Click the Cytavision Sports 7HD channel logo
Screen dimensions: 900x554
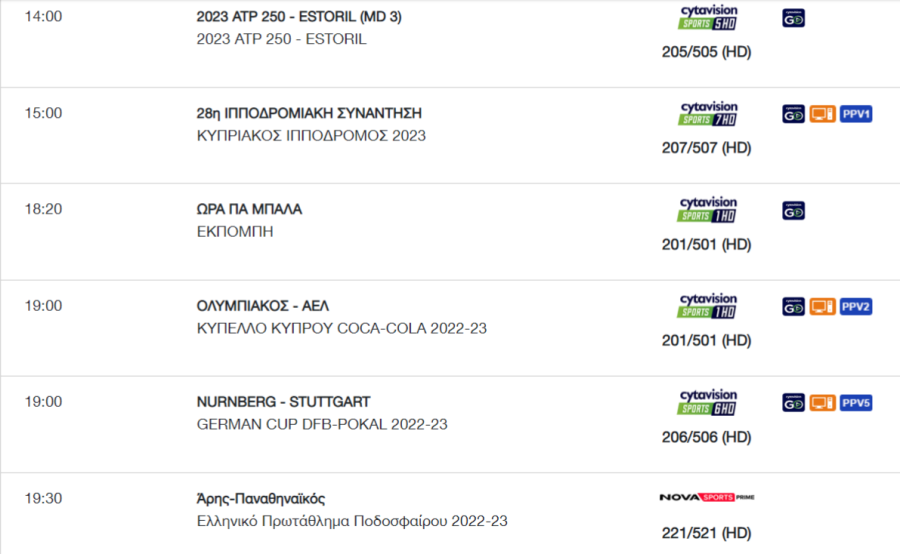pyautogui.click(x=708, y=114)
